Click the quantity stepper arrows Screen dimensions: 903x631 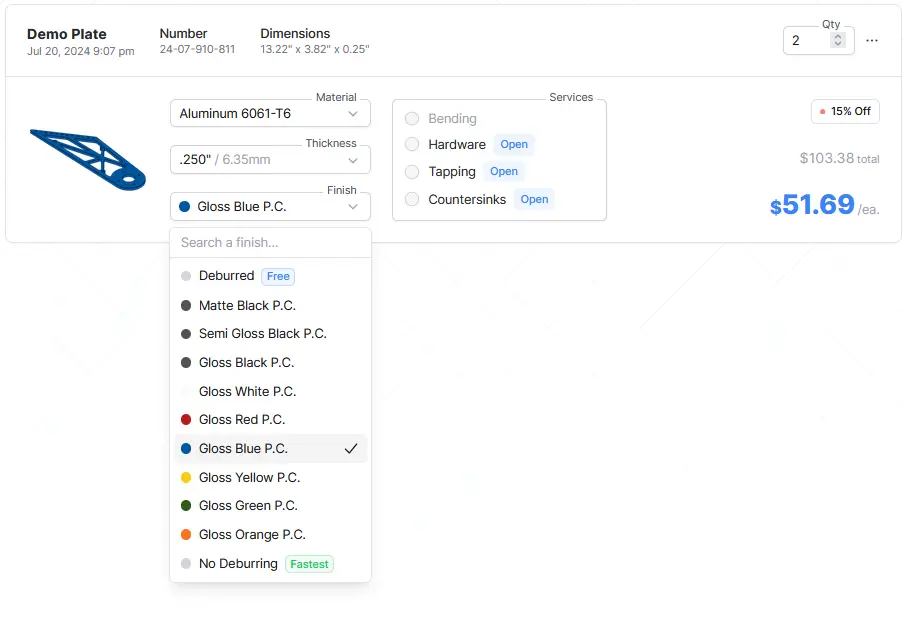pos(838,41)
